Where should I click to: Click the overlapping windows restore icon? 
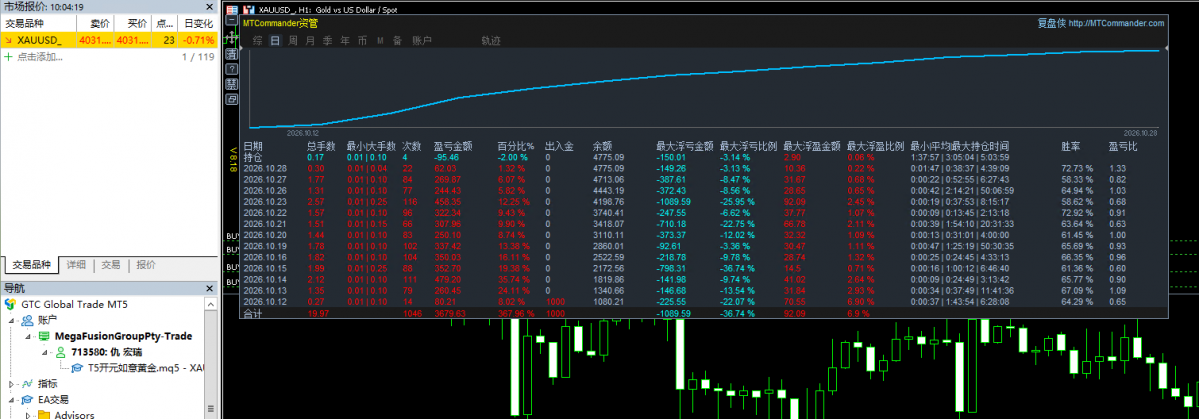click(x=232, y=99)
